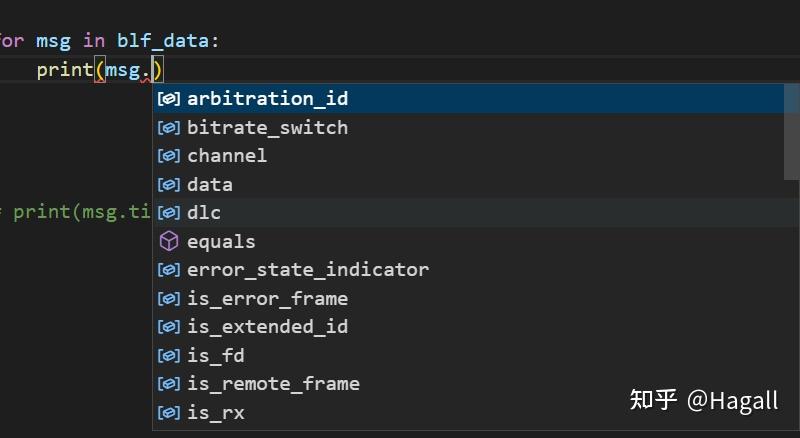
Task: Click the variable icon beside arbitration_id
Action: tap(168, 99)
